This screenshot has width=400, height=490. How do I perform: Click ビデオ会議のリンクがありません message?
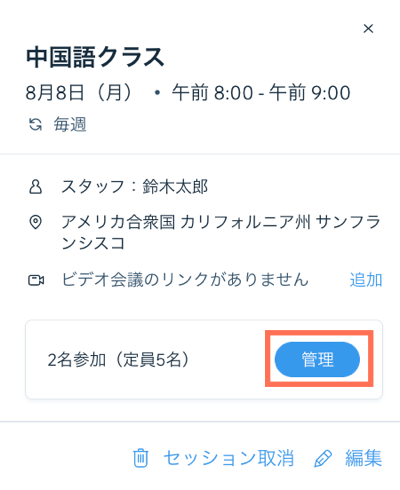click(185, 280)
